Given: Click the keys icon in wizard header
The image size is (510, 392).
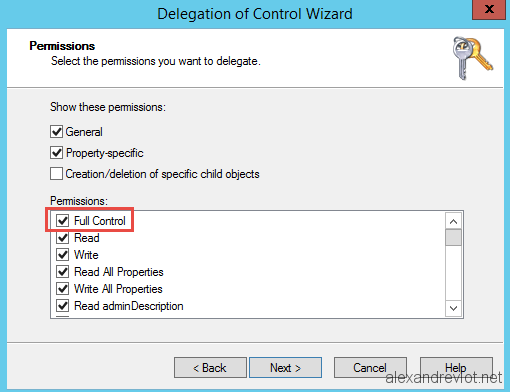Looking at the screenshot, I should point(472,58).
